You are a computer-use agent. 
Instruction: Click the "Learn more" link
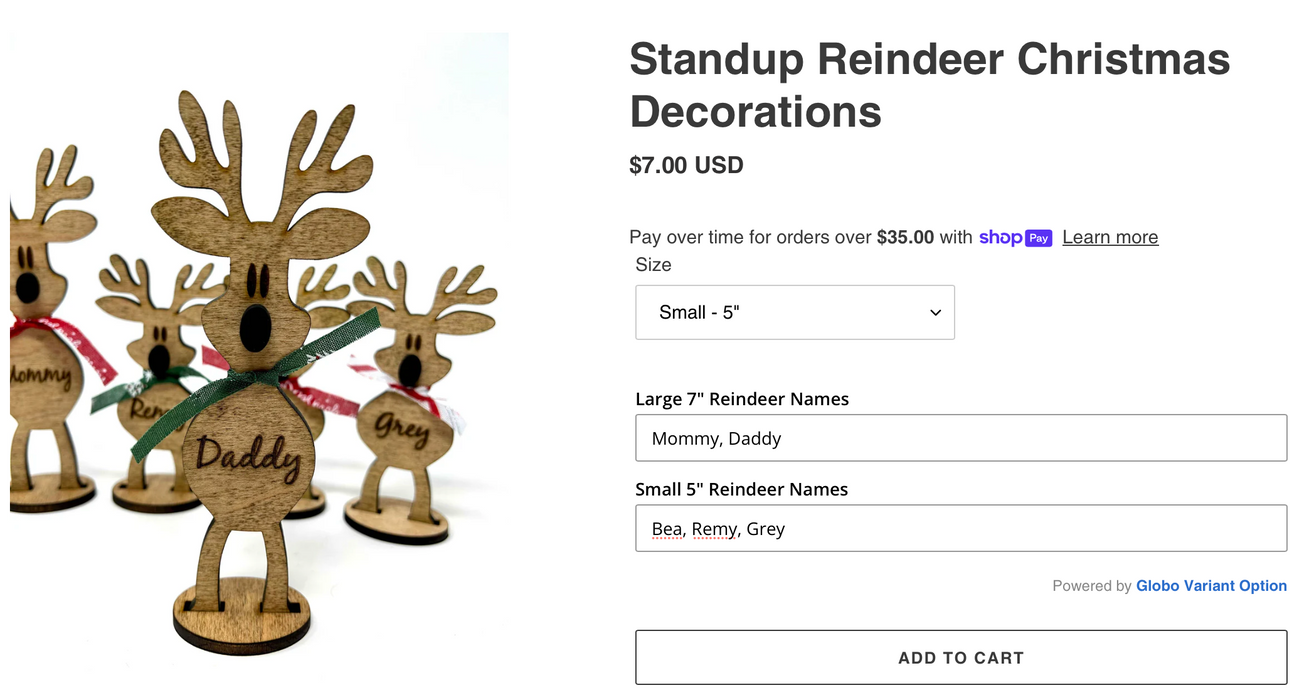coord(1110,237)
